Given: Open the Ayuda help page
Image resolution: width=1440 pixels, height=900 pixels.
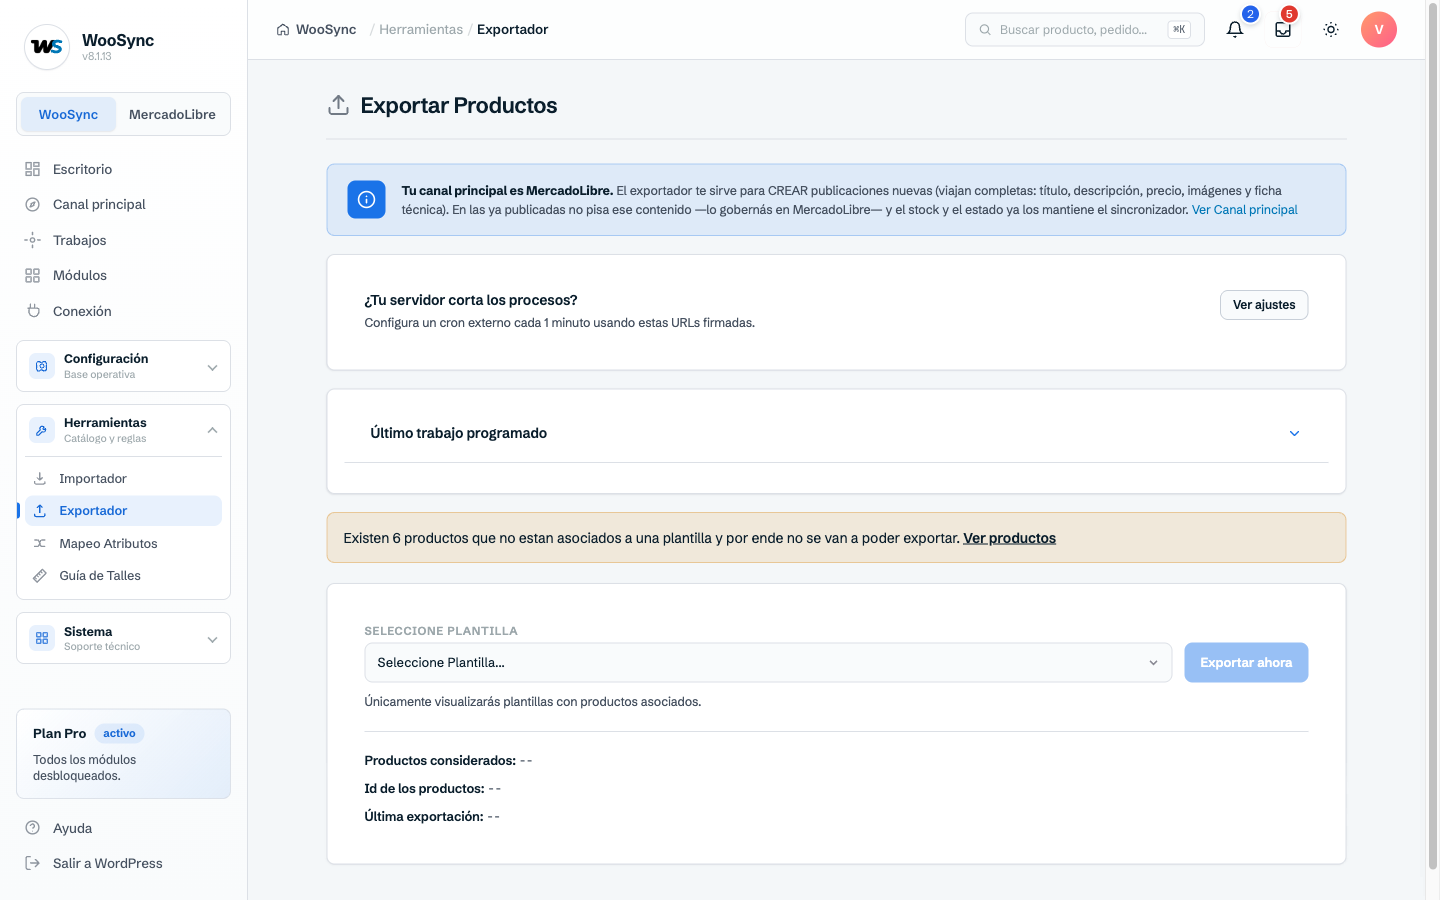Looking at the screenshot, I should [124, 828].
